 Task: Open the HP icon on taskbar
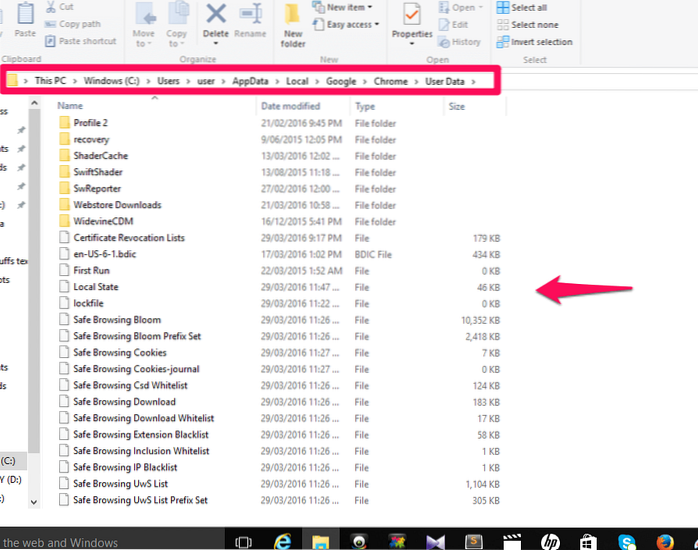click(x=550, y=541)
